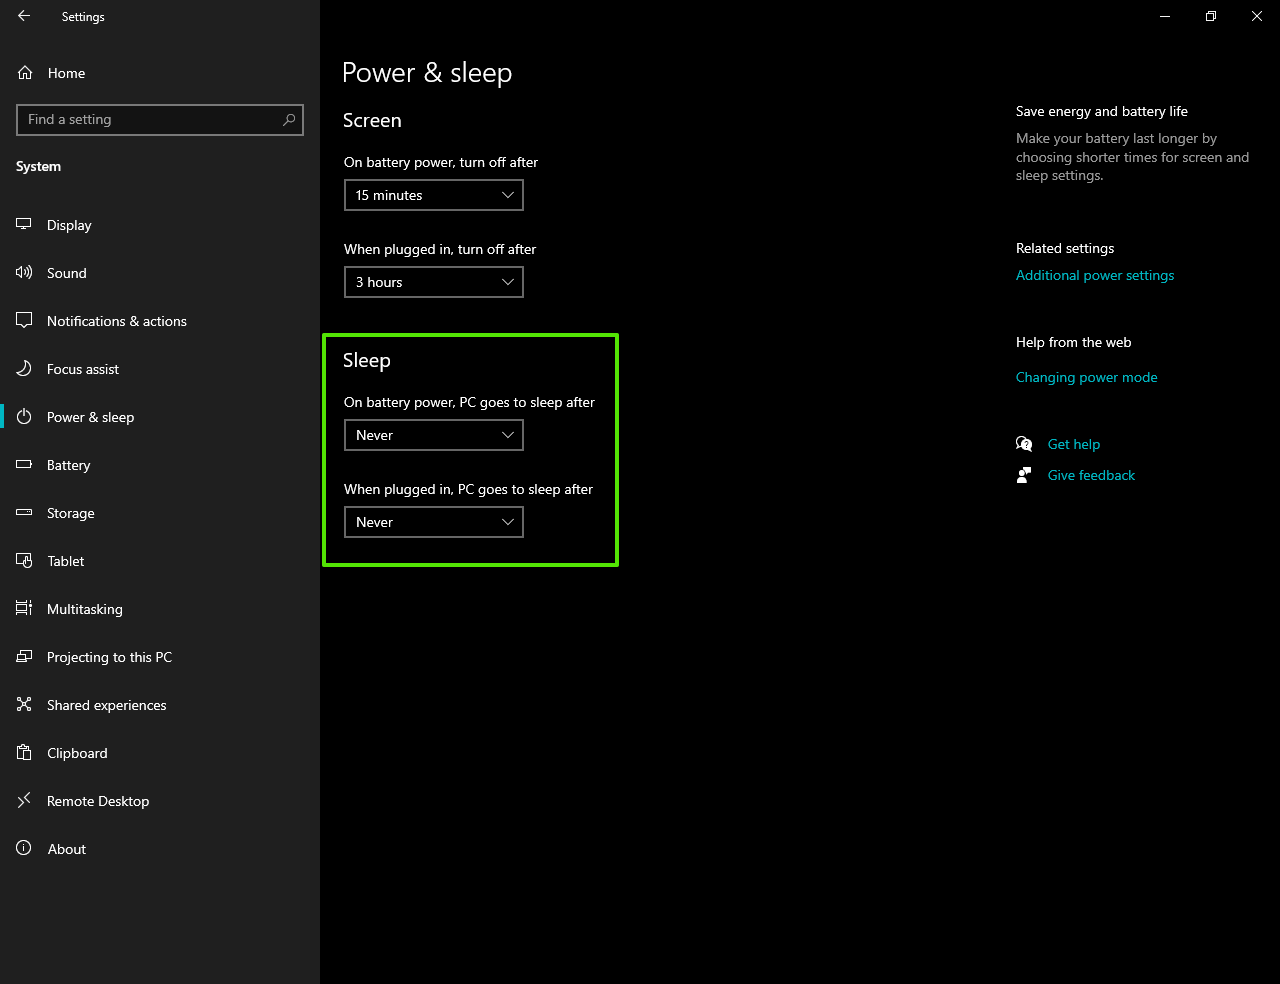Open Changing power mode link
Image resolution: width=1280 pixels, height=984 pixels.
click(1086, 377)
